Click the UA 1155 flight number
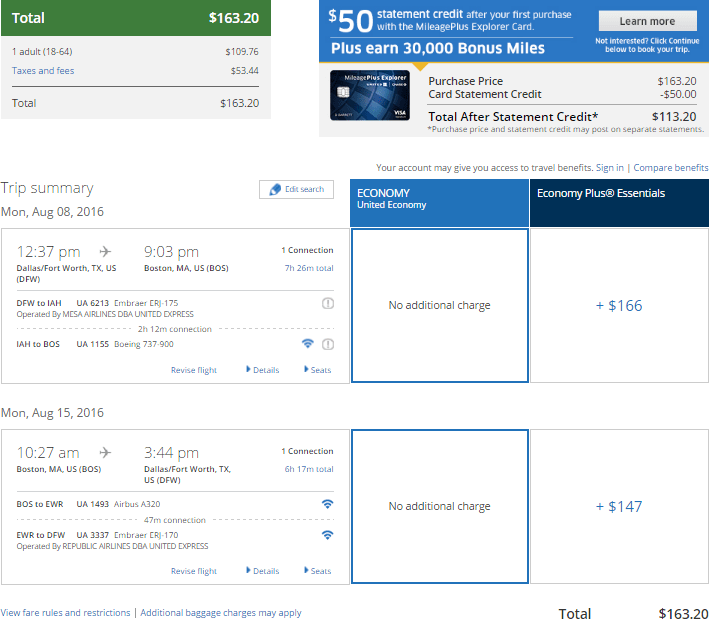 coord(93,344)
